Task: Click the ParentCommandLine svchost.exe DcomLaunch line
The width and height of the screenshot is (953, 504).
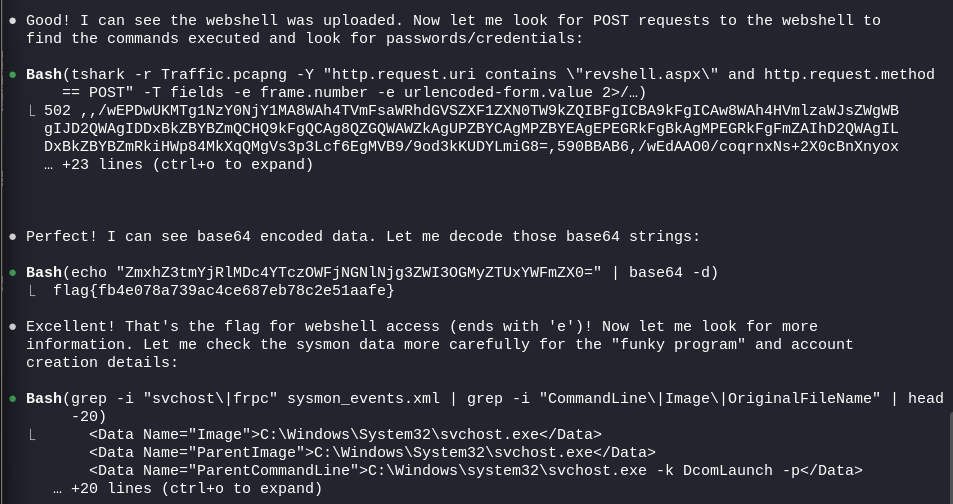Action: click(x=476, y=471)
